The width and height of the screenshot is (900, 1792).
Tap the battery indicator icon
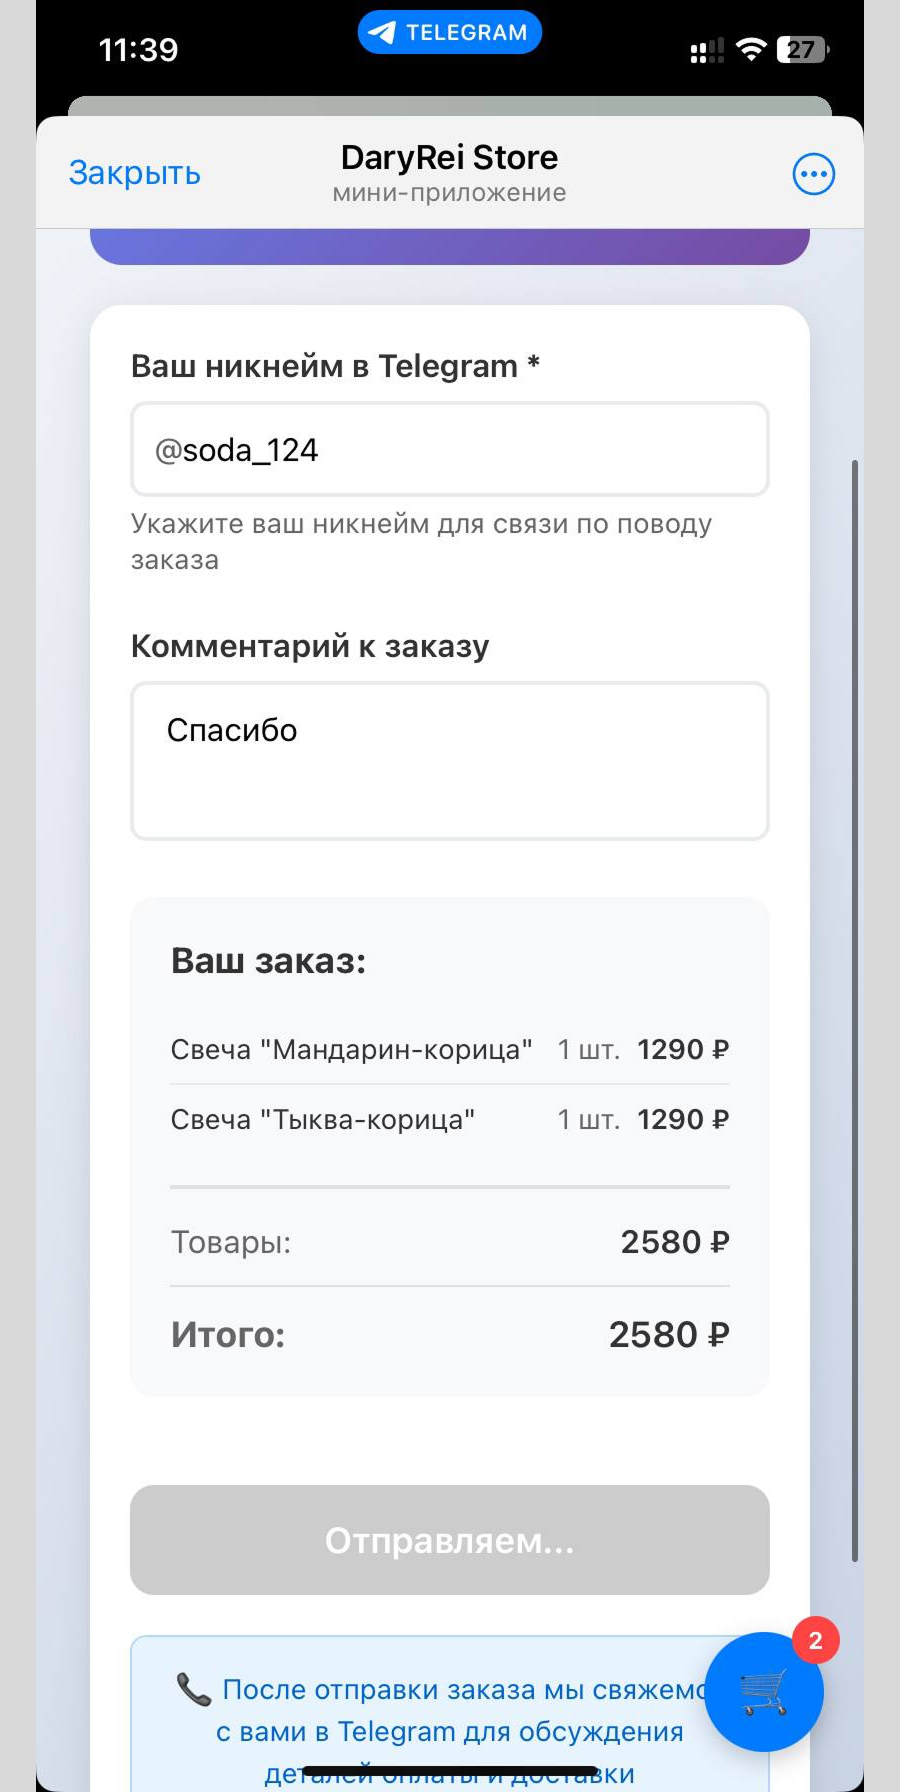pos(803,49)
